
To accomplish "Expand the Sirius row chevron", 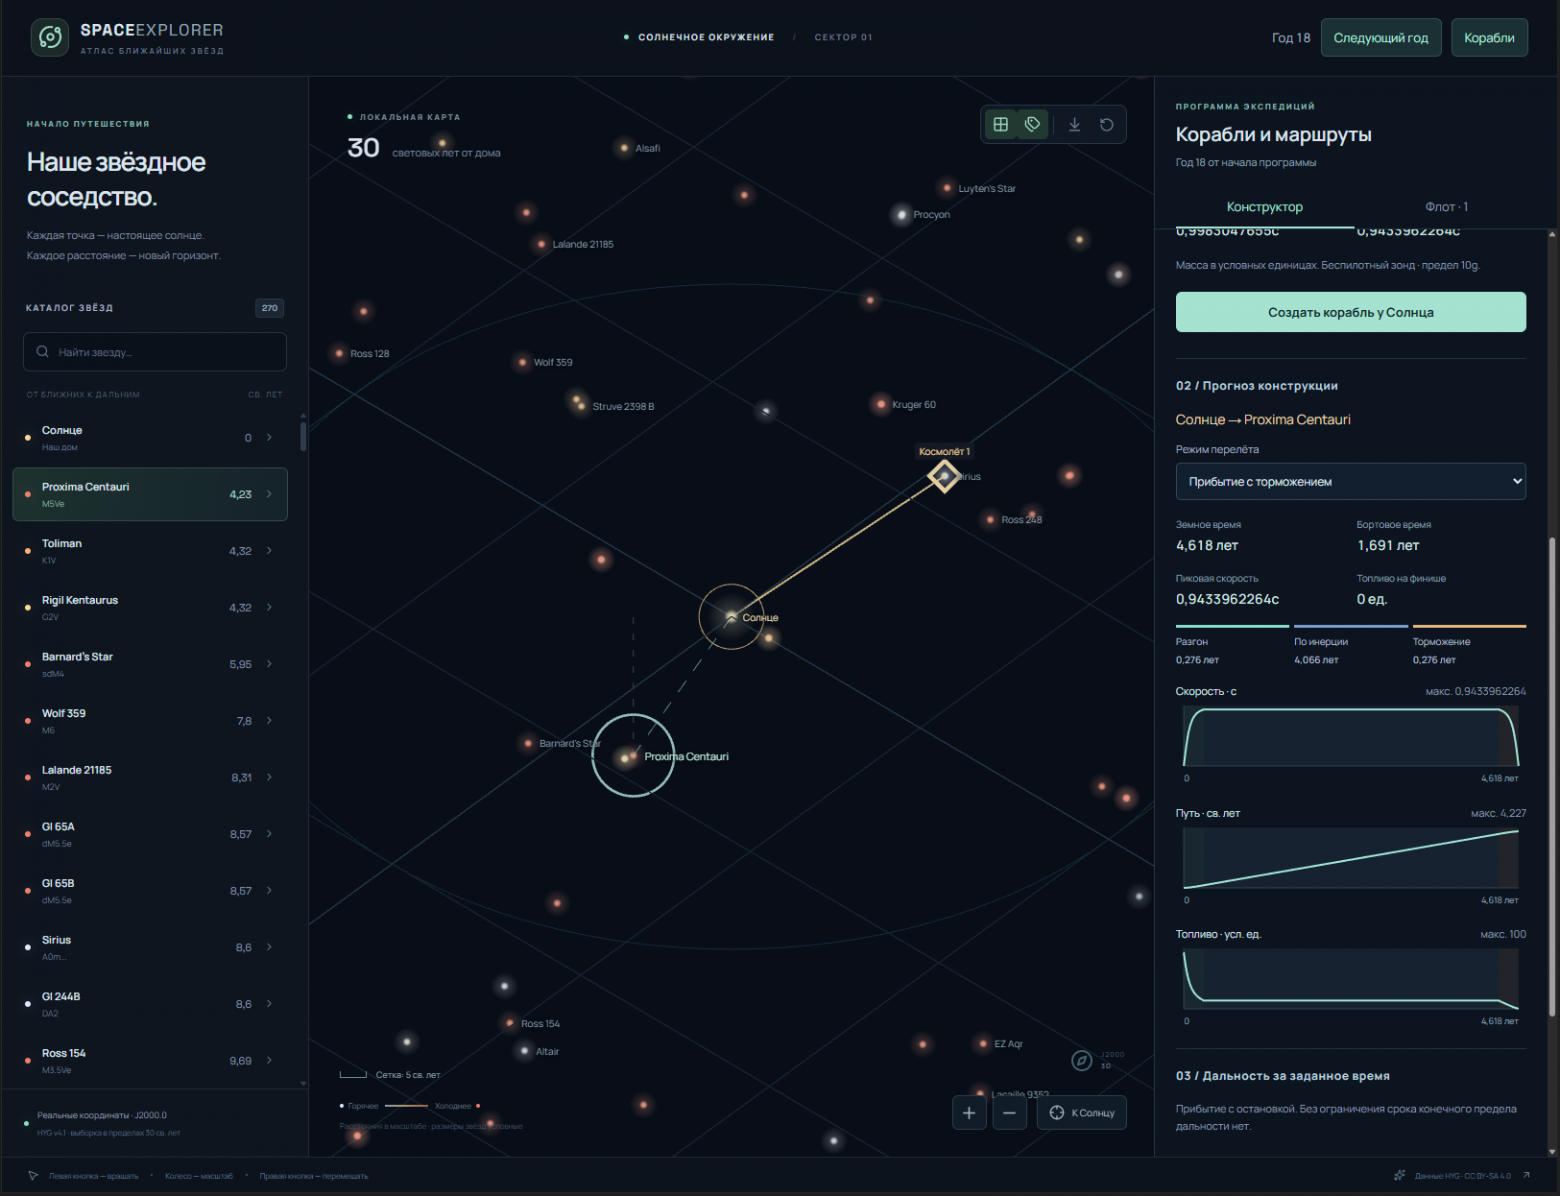I will coord(269,947).
